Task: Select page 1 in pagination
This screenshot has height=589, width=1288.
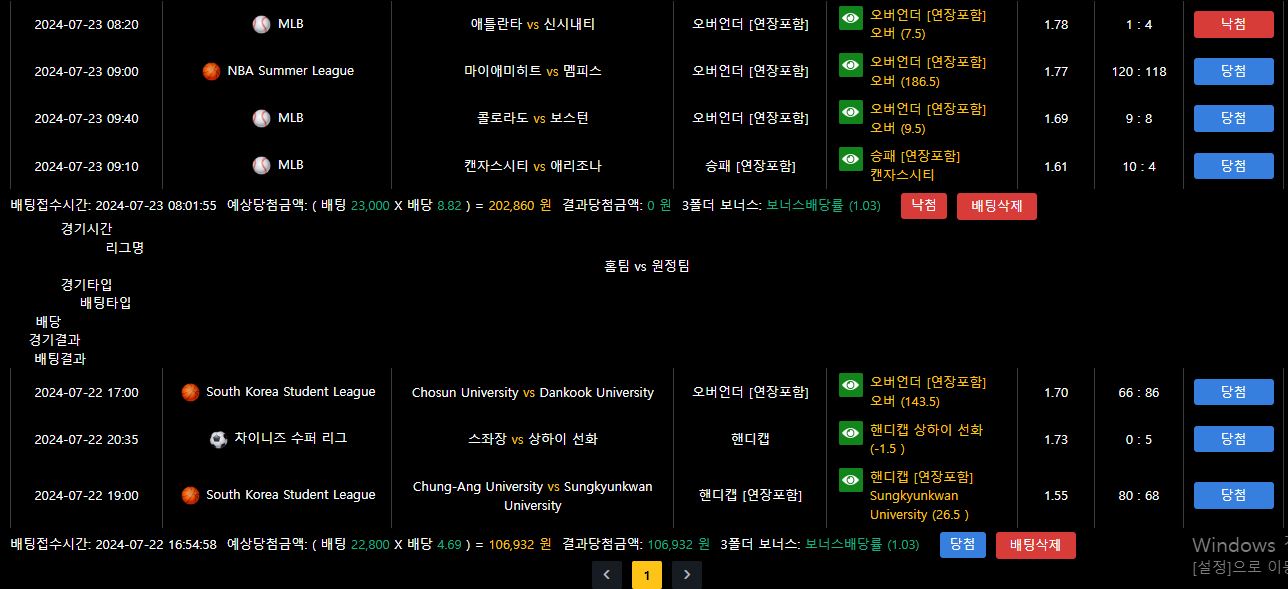Action: (x=647, y=575)
